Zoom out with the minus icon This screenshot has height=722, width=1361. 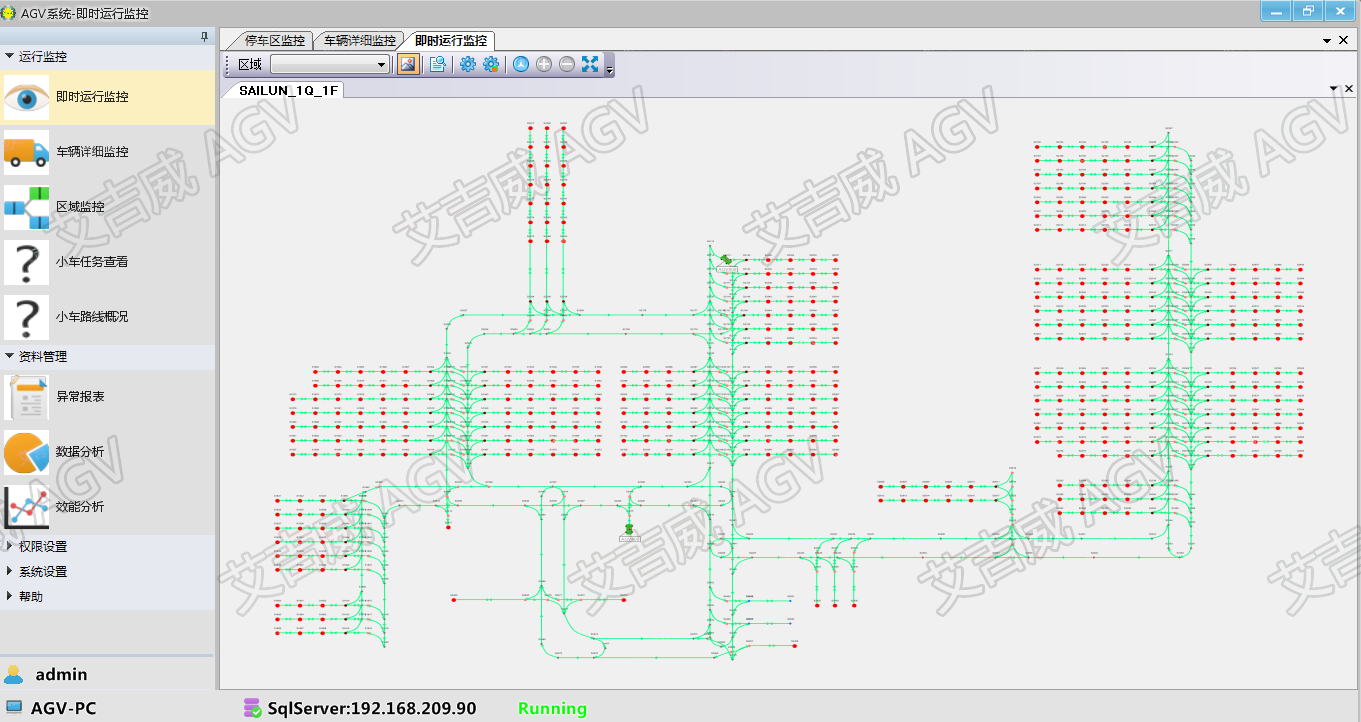click(x=567, y=64)
